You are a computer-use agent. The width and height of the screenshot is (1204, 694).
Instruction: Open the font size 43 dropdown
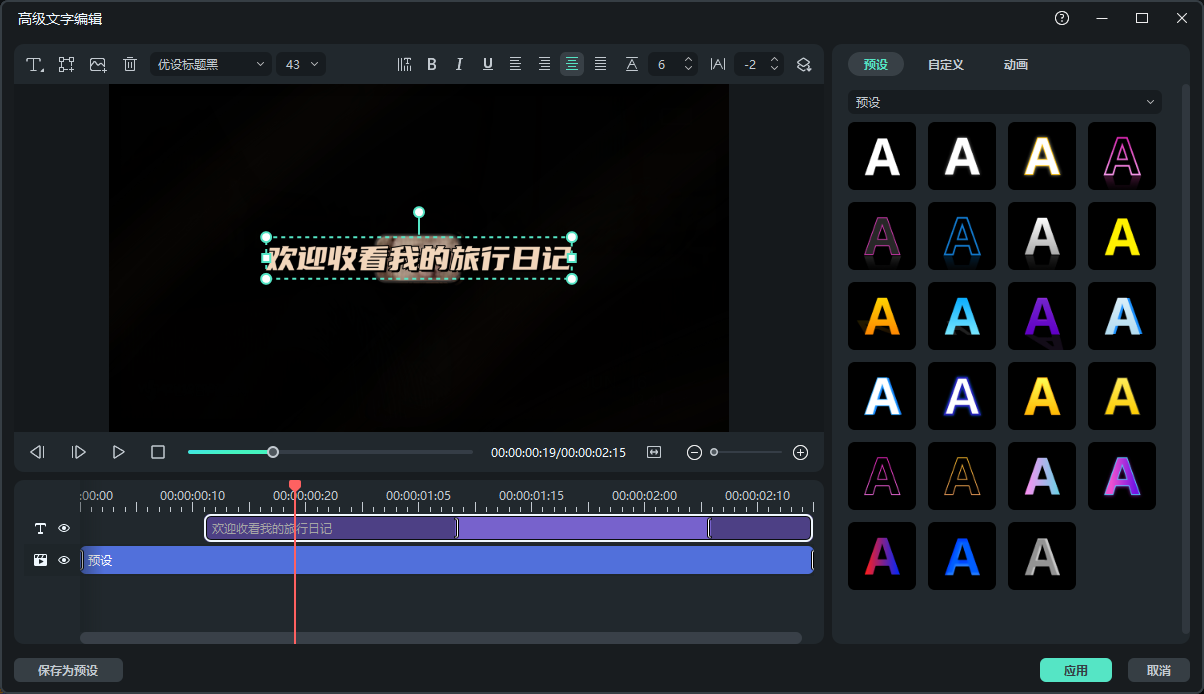point(301,64)
